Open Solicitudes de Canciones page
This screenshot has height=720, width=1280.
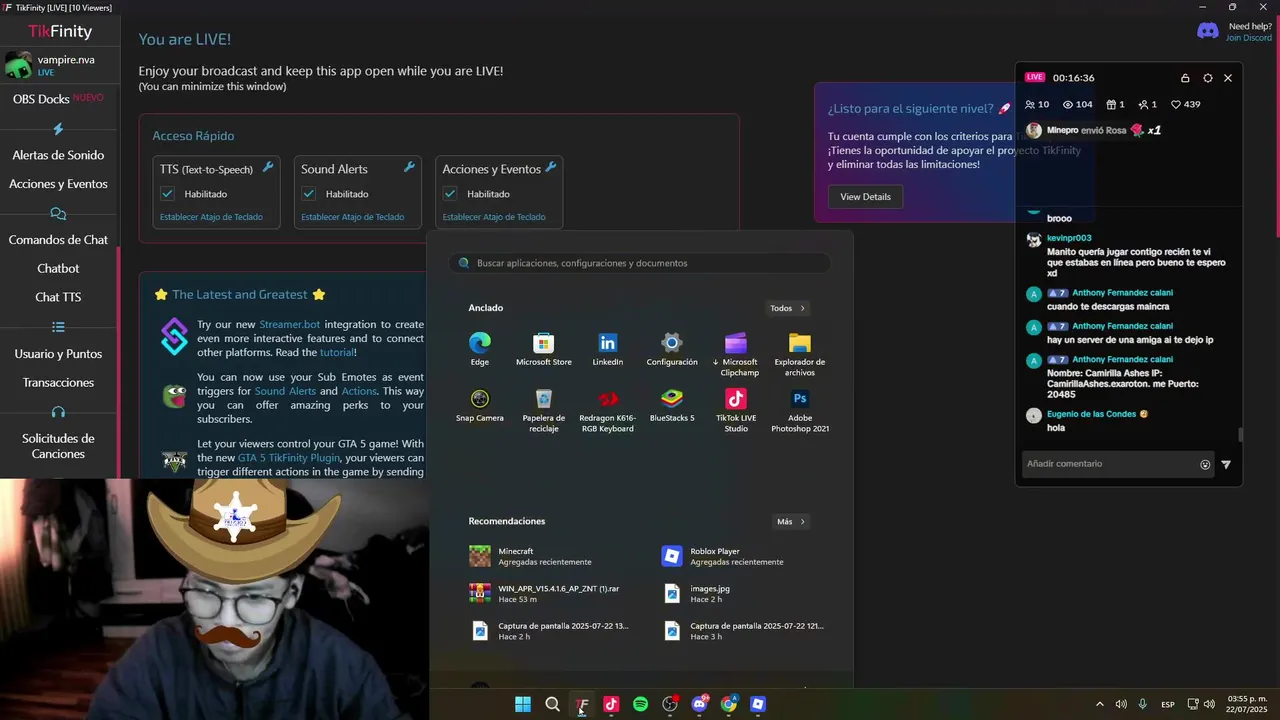58,446
